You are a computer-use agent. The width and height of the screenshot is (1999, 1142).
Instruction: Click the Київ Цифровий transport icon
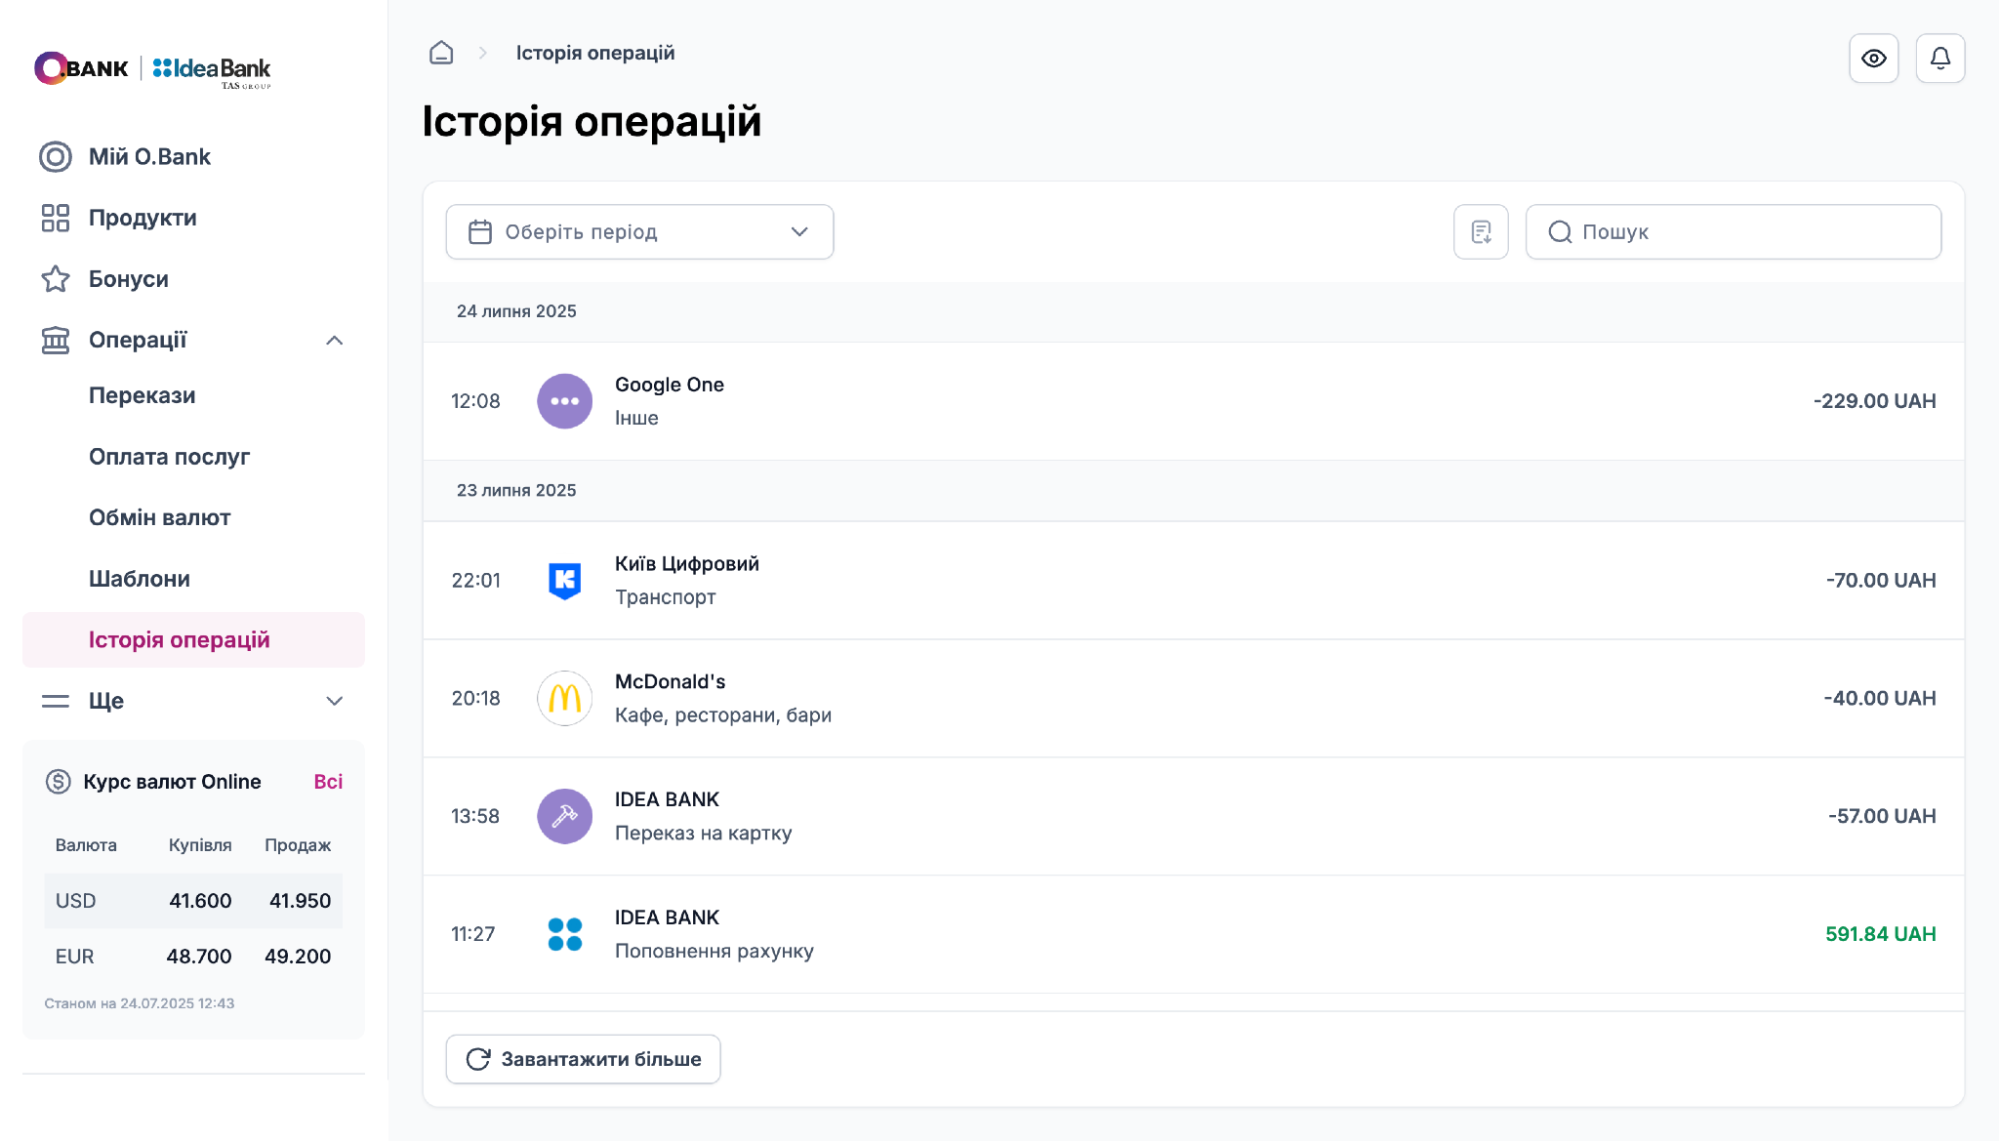point(565,580)
